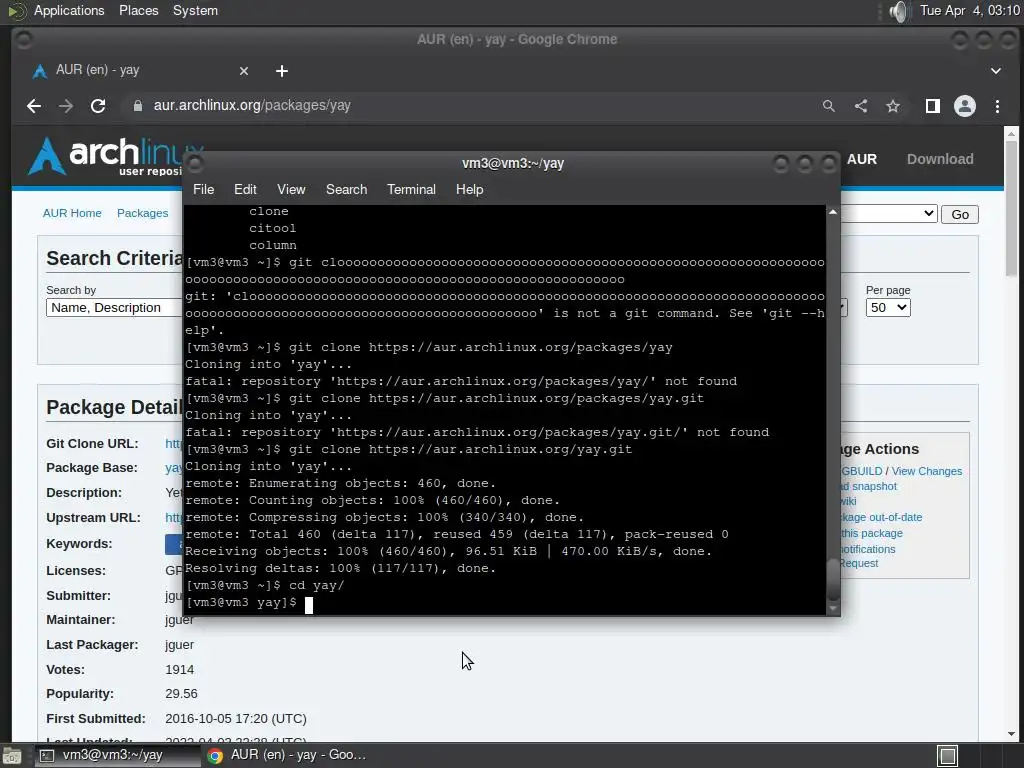This screenshot has width=1024, height=768.
Task: Click terminal line 'cd yay/'
Action: (264, 586)
